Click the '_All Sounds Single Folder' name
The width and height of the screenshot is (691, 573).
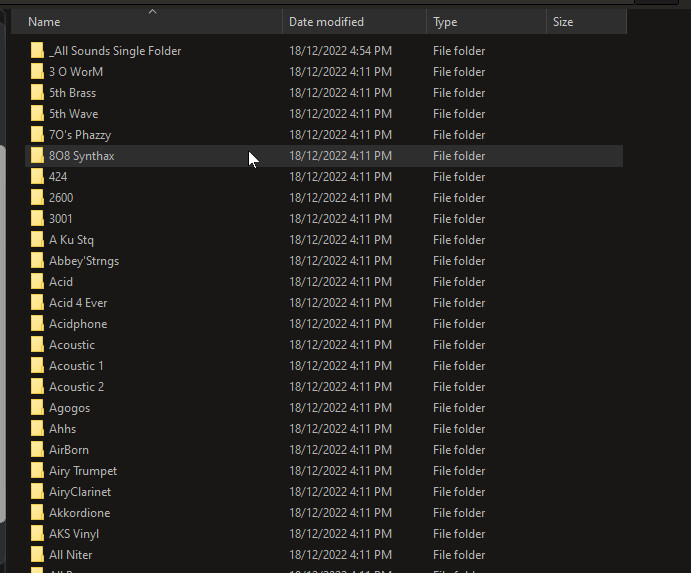pos(115,51)
